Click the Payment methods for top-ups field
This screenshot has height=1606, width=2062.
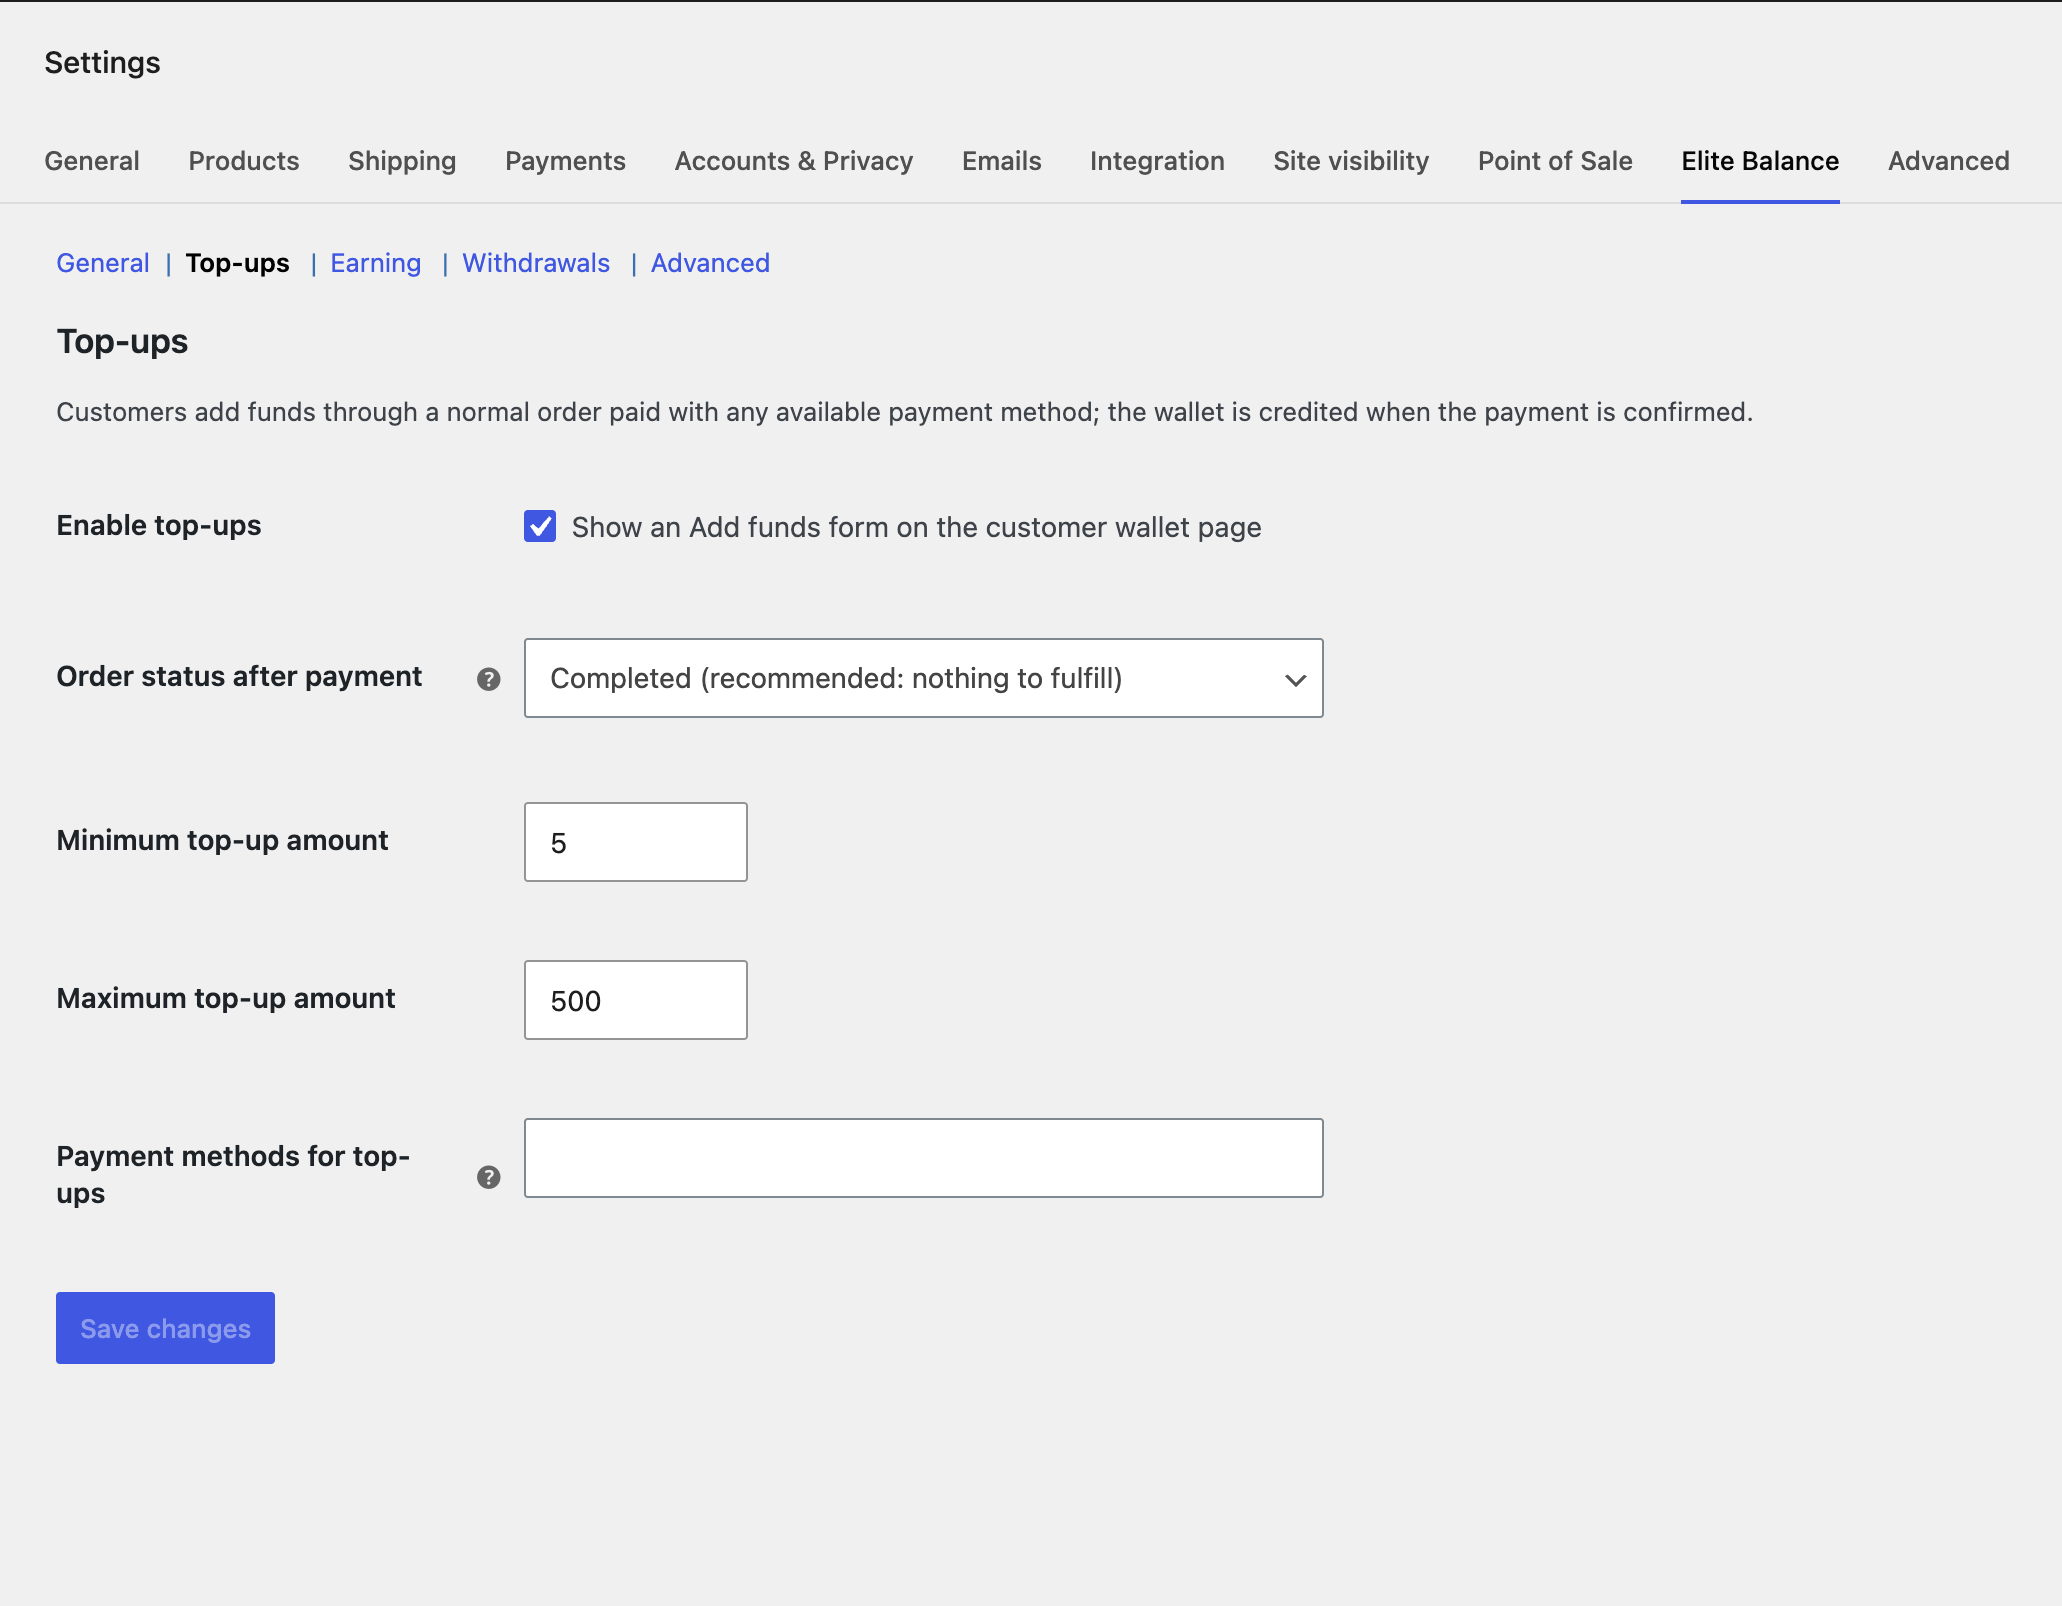tap(923, 1158)
